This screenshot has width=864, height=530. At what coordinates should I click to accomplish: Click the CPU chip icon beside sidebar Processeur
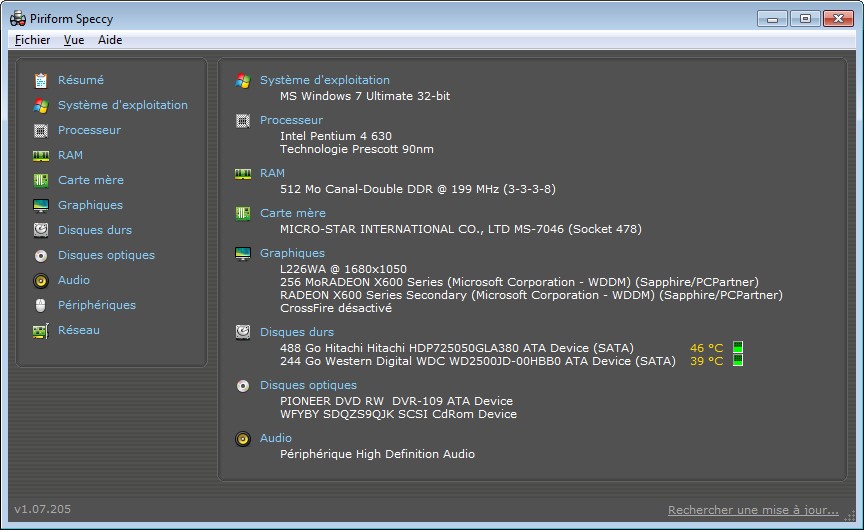[x=41, y=131]
